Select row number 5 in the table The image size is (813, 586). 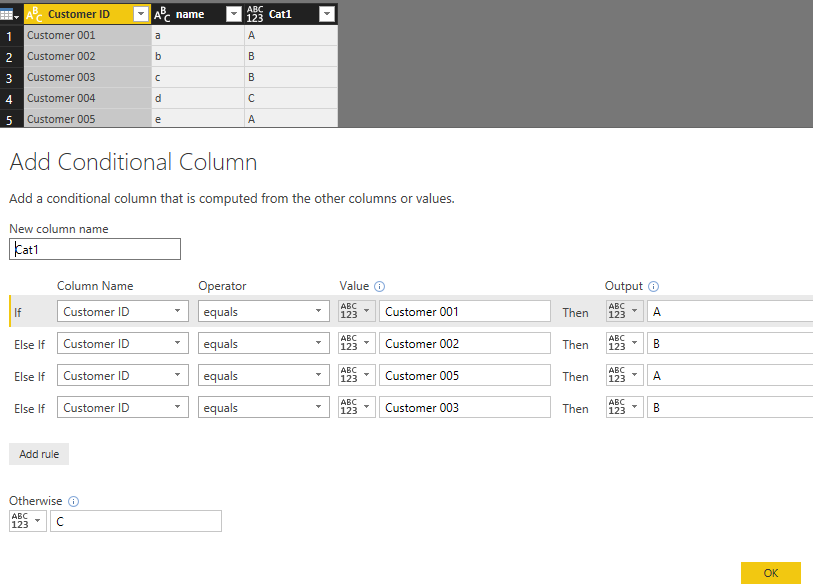9,119
